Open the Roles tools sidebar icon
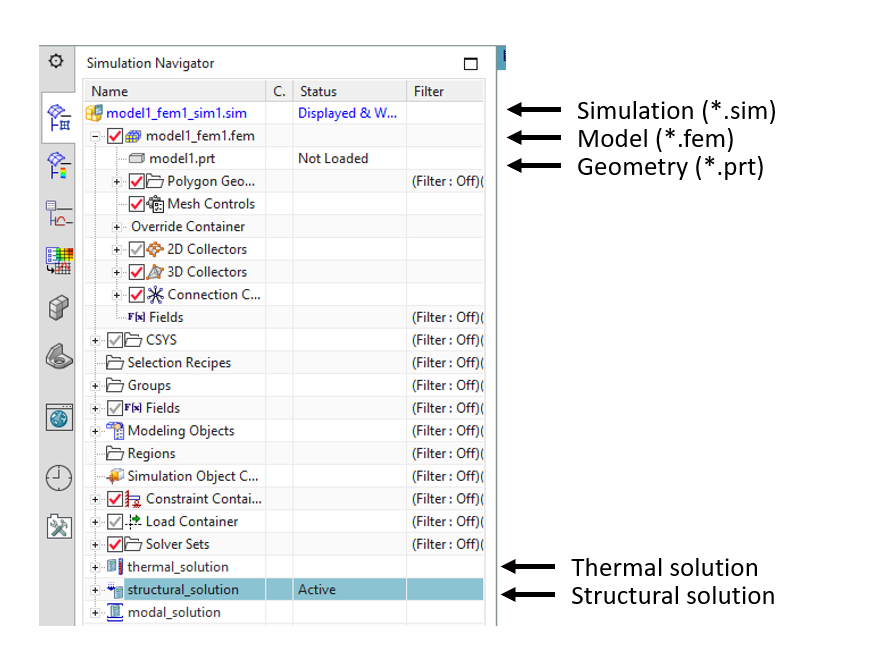878x662 pixels. [59, 526]
